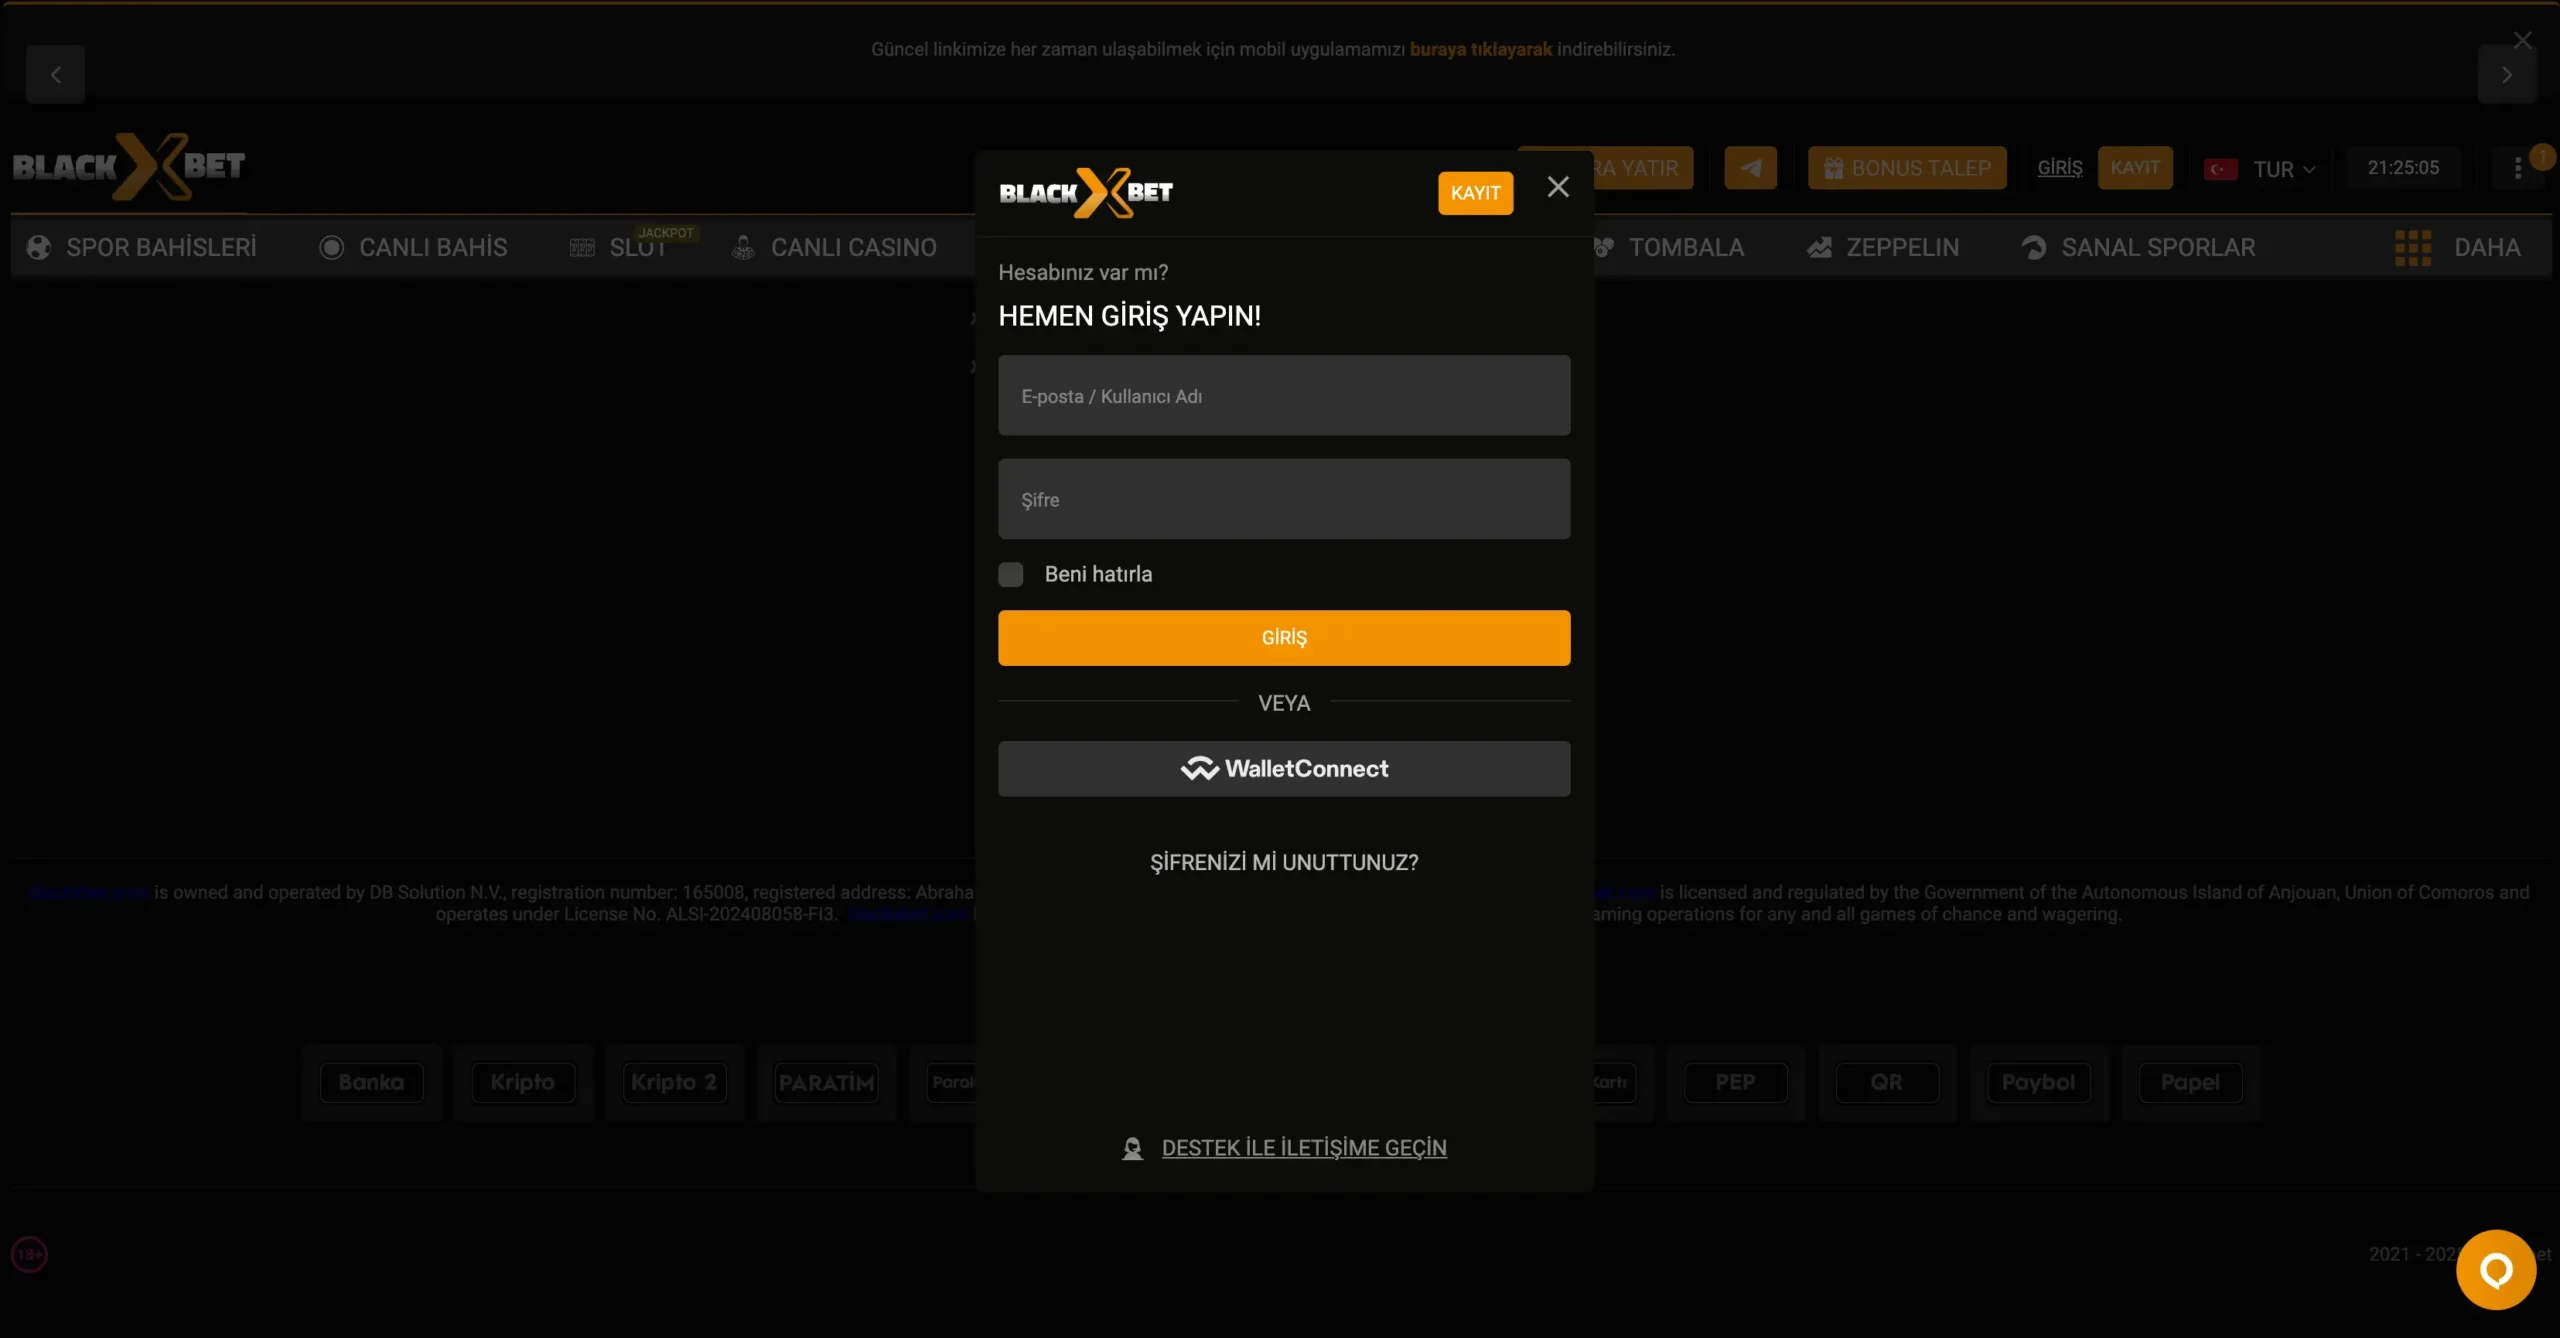The image size is (2560, 1338).
Task: Click the virtual sports icon
Action: [x=2034, y=247]
